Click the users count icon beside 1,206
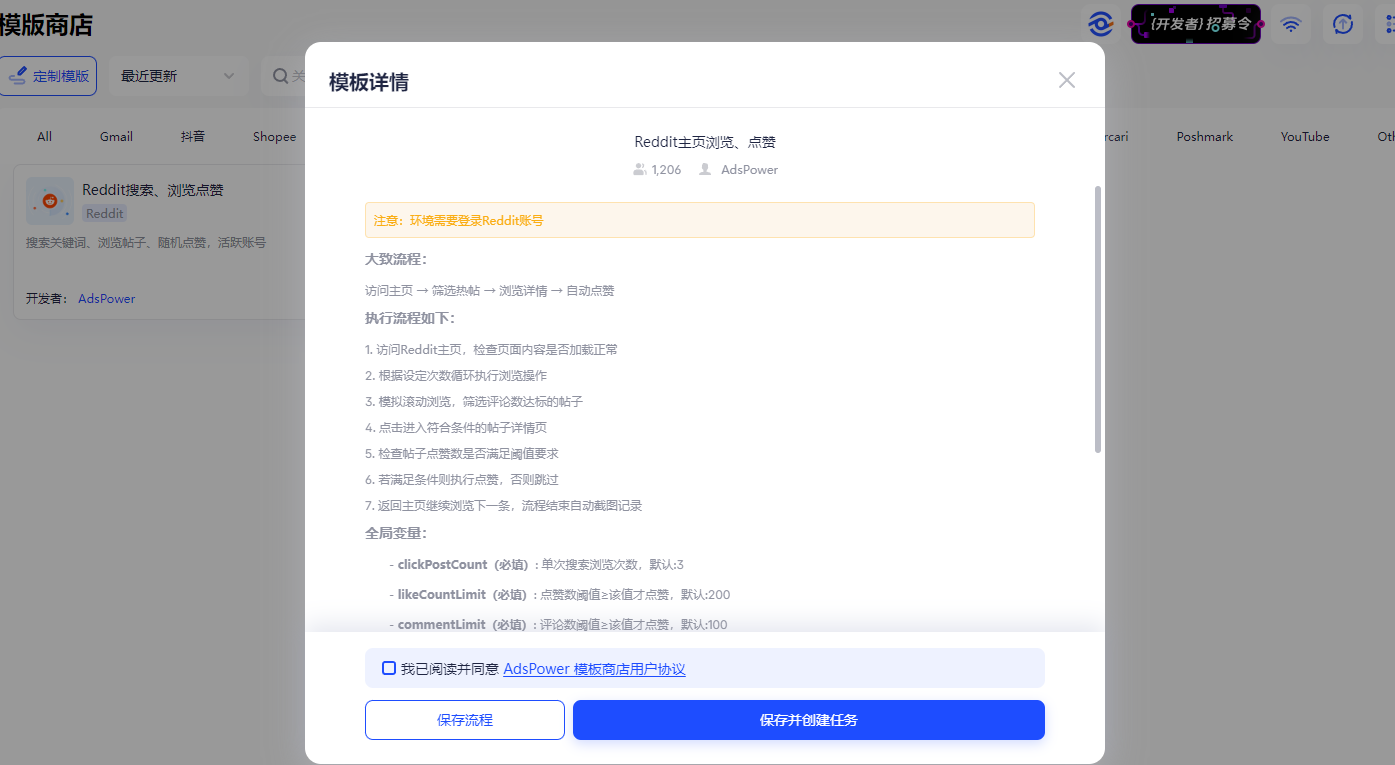1395x765 pixels. [x=640, y=170]
